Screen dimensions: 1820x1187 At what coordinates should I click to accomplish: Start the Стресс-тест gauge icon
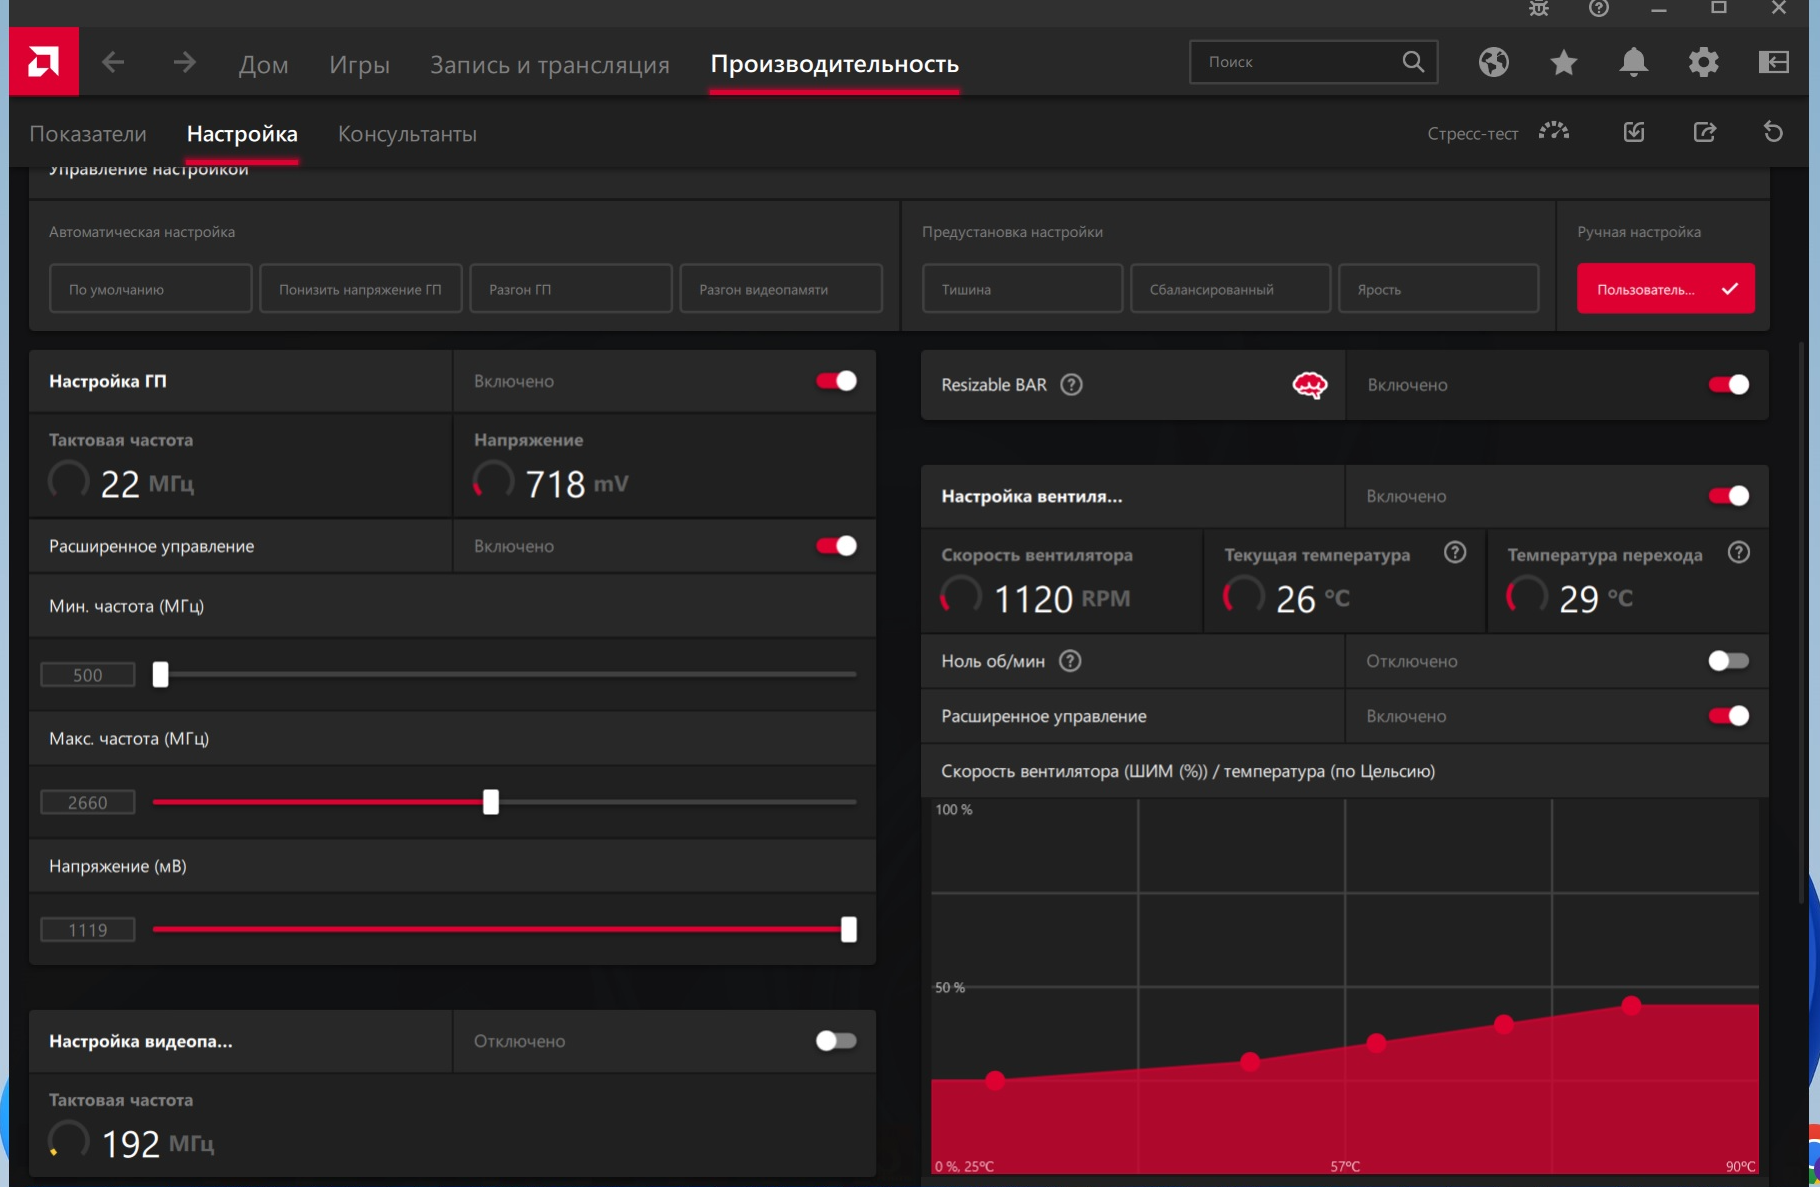click(1554, 132)
